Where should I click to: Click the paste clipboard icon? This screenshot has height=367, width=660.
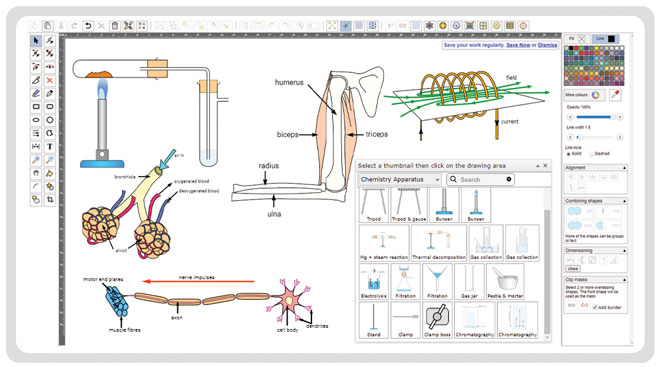[48, 26]
